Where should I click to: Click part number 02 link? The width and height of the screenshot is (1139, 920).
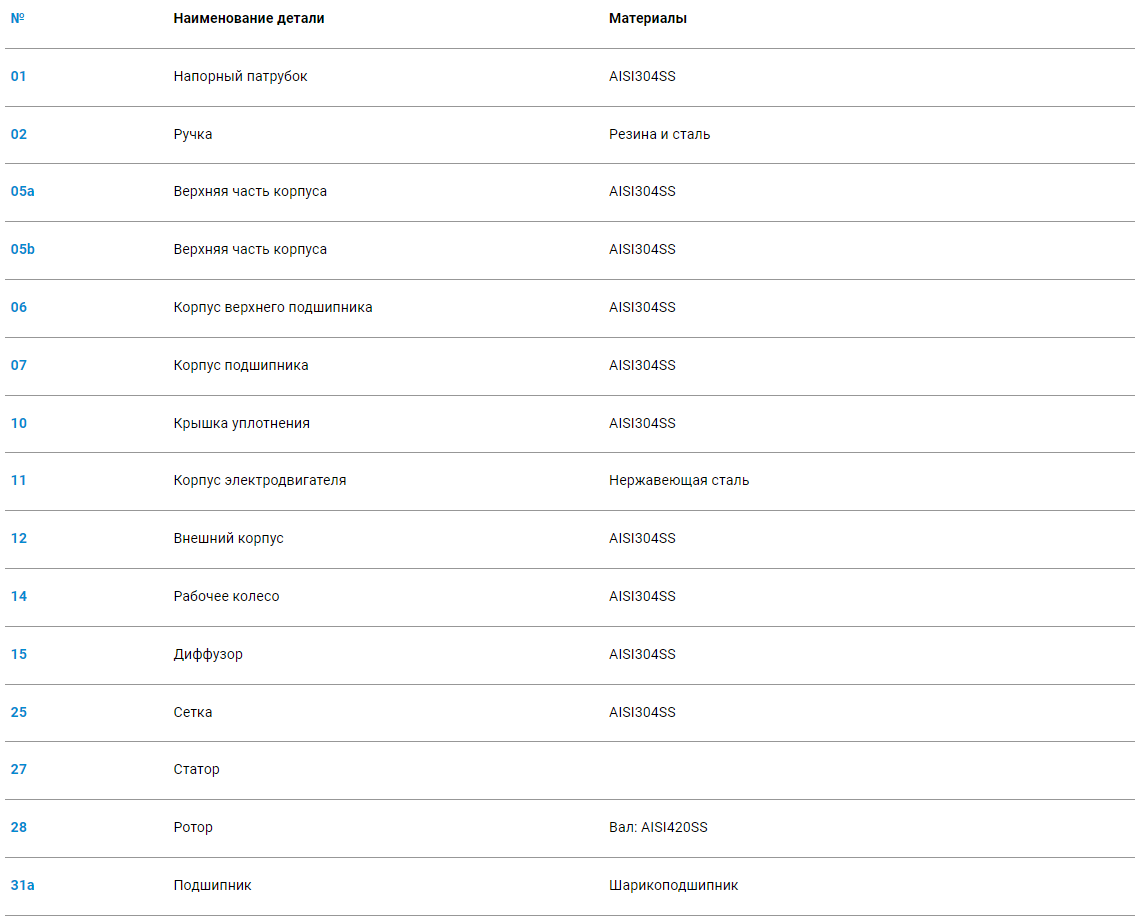pyautogui.click(x=19, y=134)
